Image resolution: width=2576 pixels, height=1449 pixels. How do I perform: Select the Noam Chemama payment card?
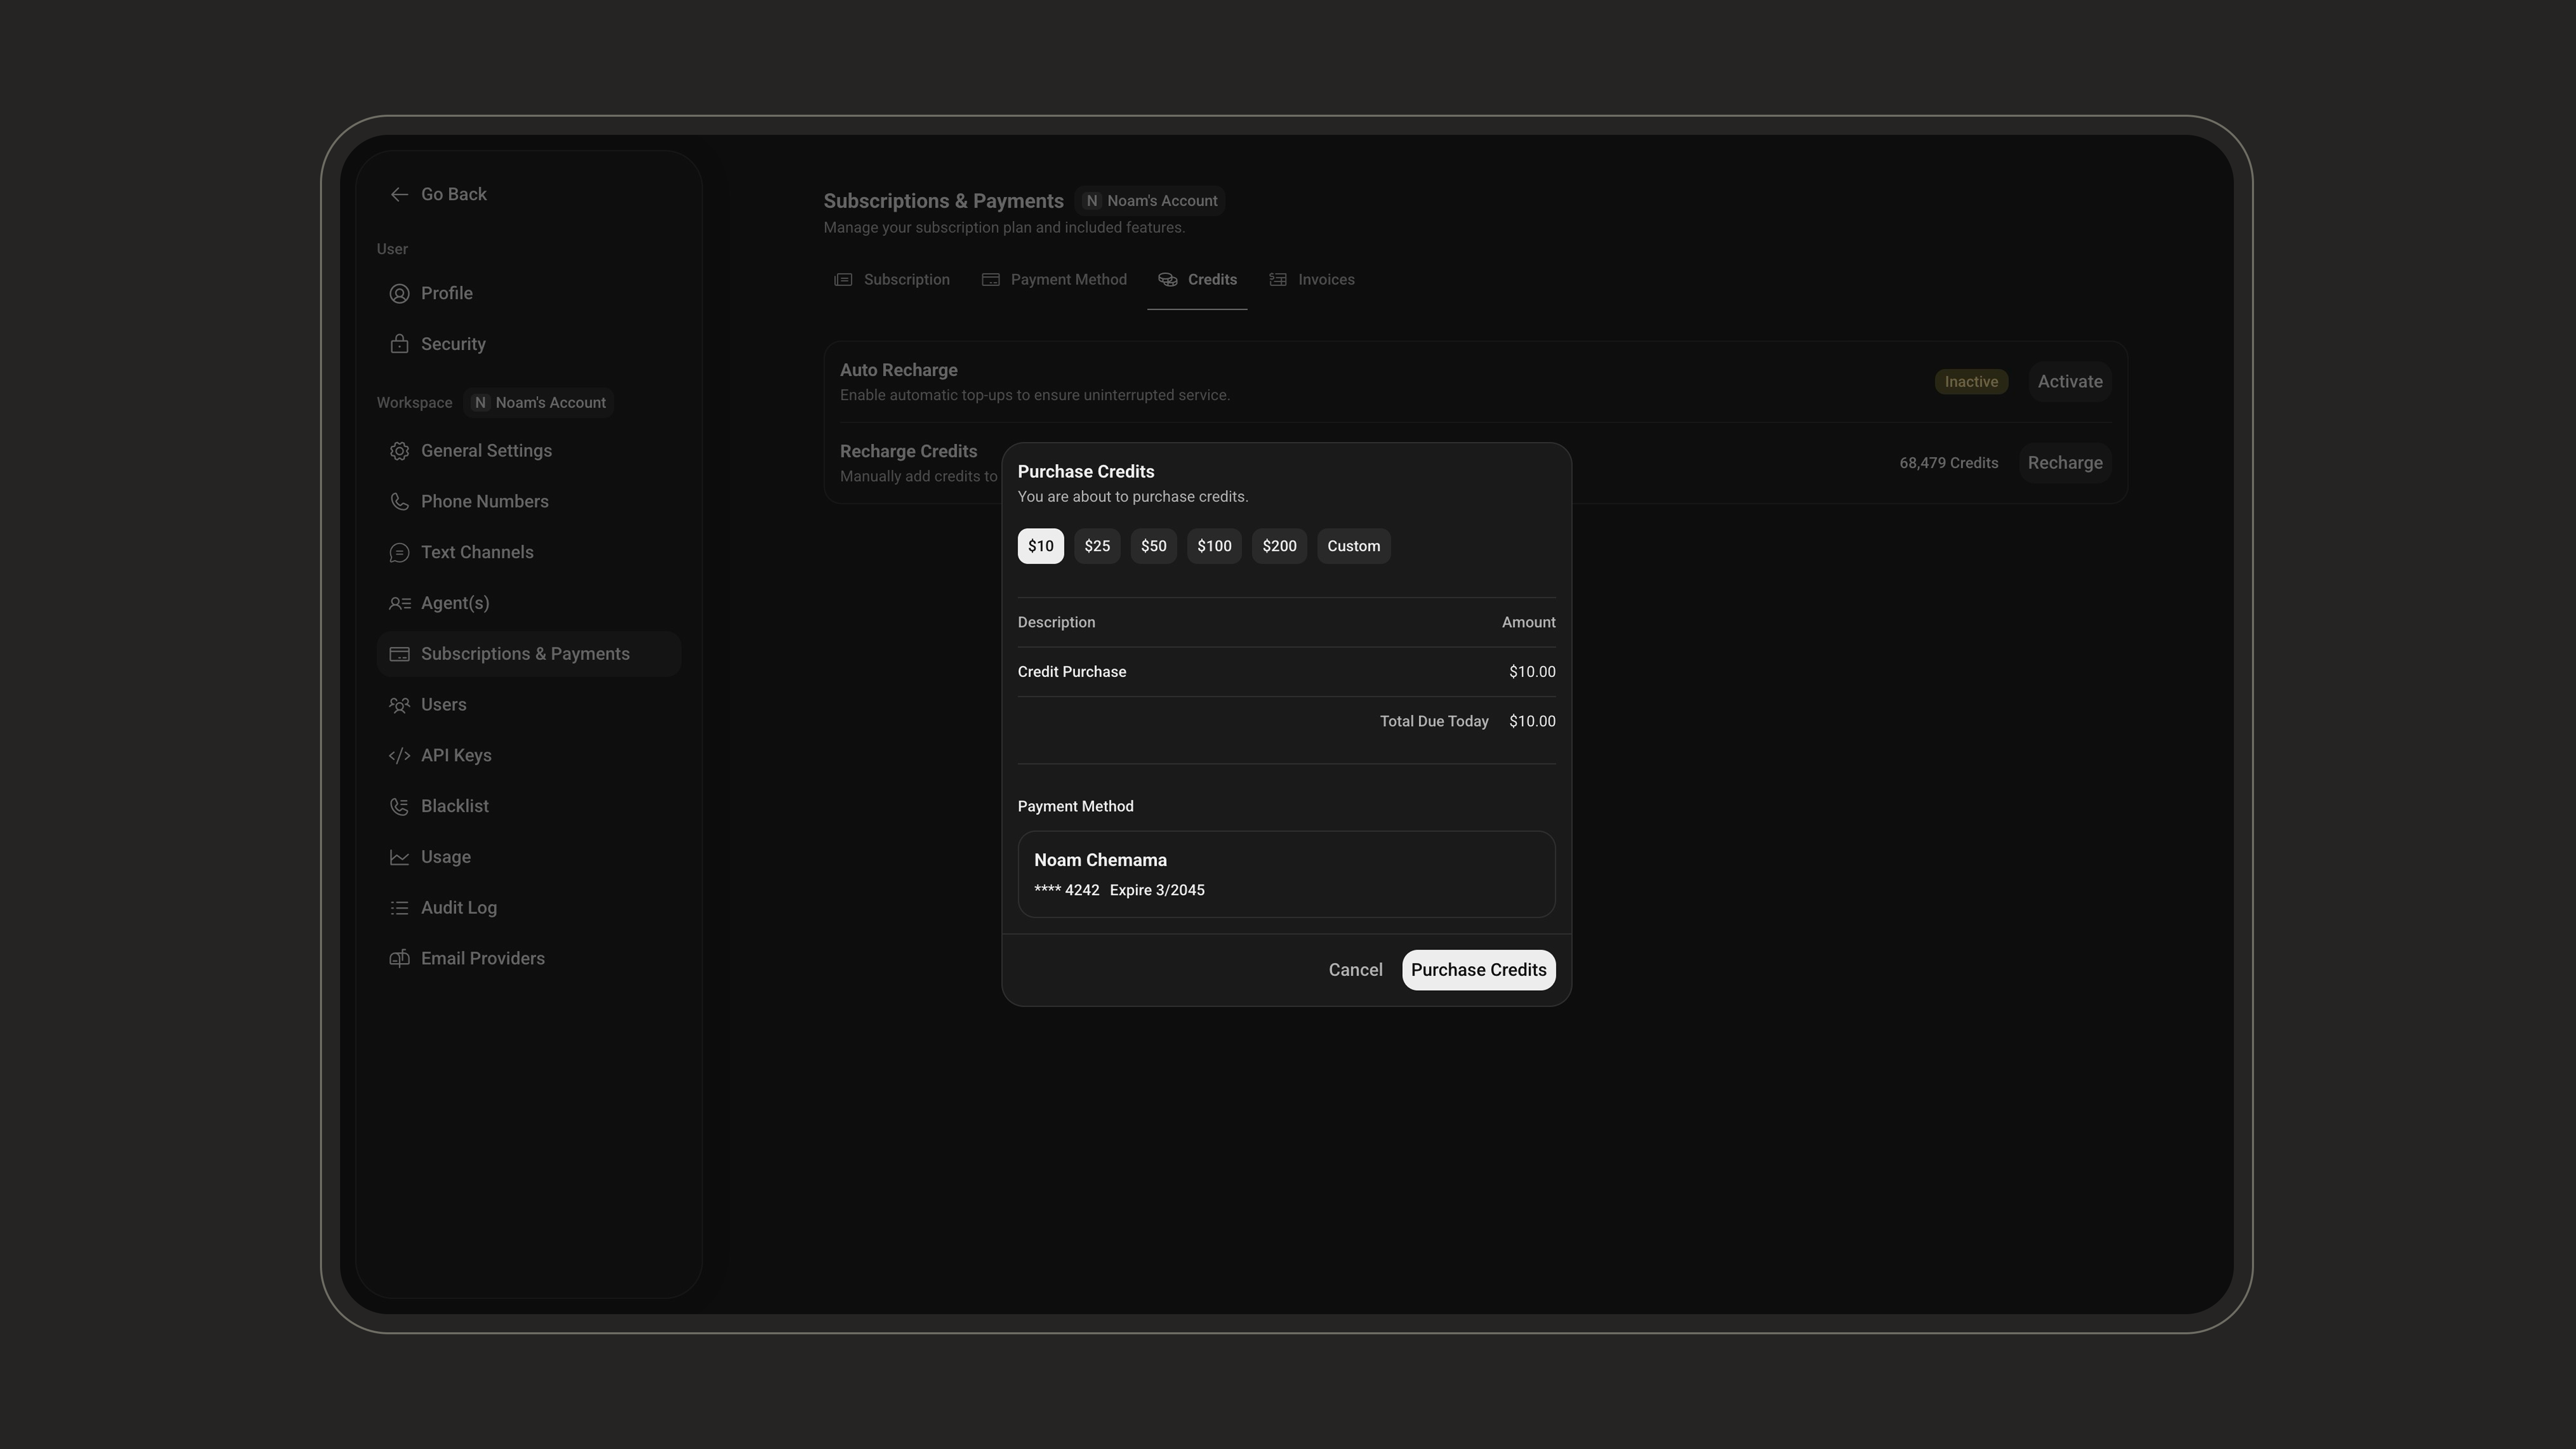click(1286, 874)
